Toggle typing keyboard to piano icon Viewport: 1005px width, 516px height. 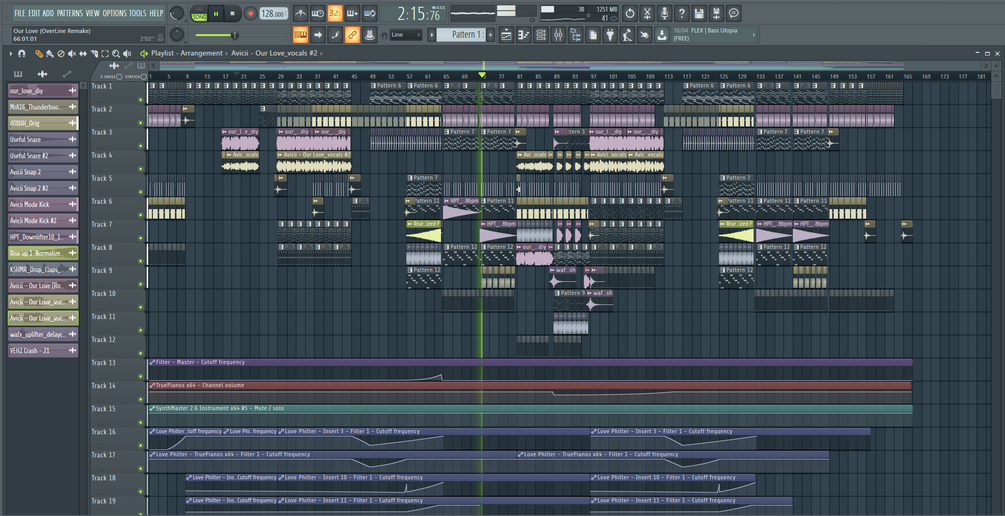300,35
